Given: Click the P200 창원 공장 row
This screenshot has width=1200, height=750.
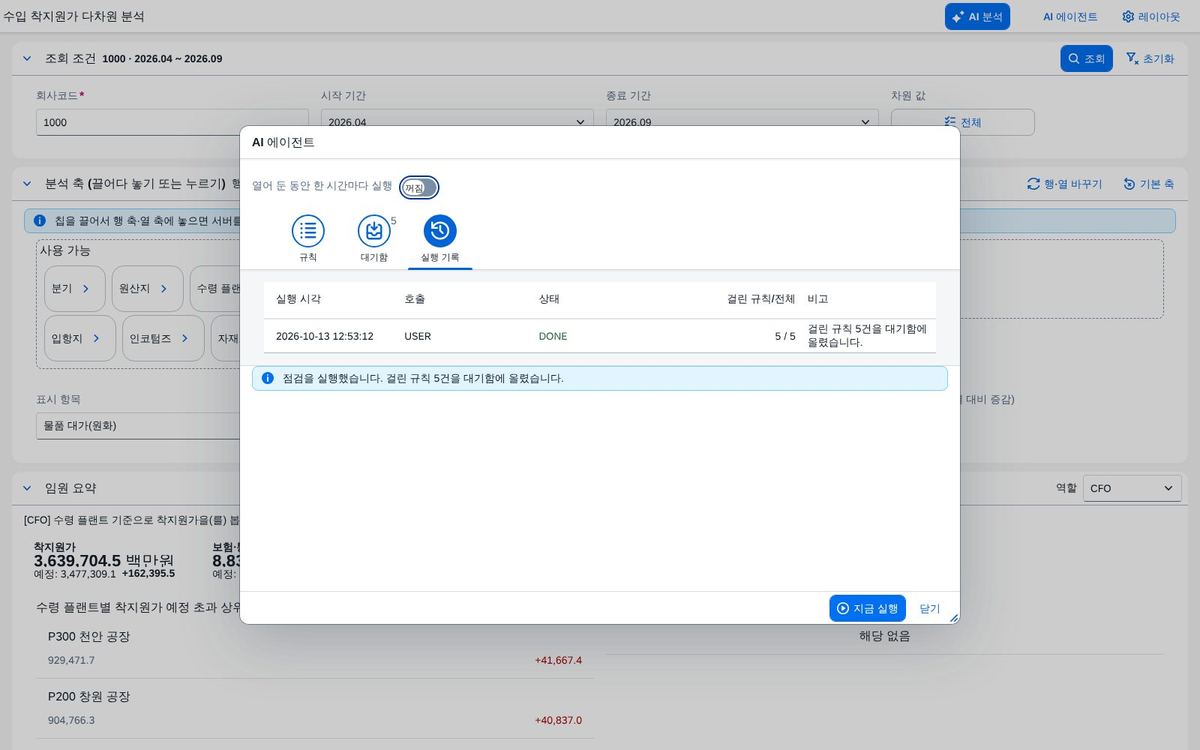Looking at the screenshot, I should pyautogui.click(x=315, y=708).
